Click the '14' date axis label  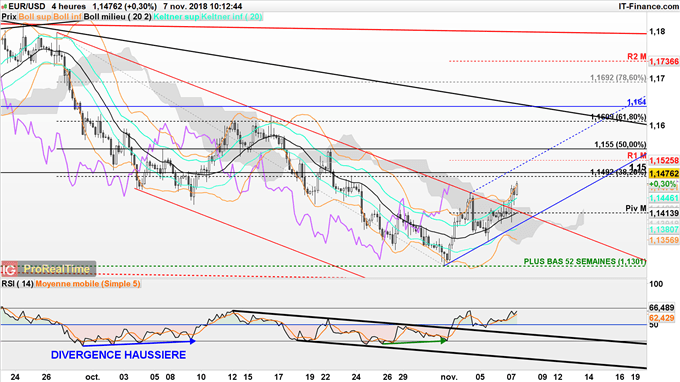(x=588, y=377)
